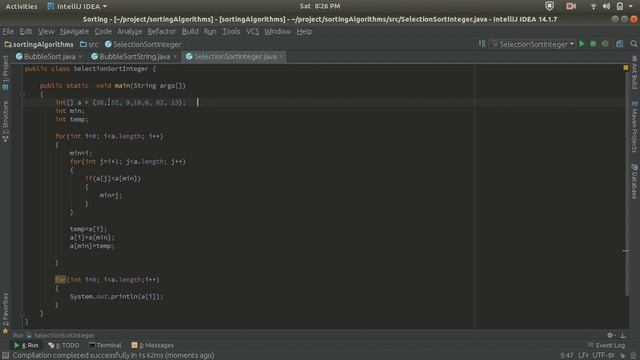The width and height of the screenshot is (640, 360).
Task: Open IntelliJ IDEA app menu in top bar
Action: tap(77, 6)
